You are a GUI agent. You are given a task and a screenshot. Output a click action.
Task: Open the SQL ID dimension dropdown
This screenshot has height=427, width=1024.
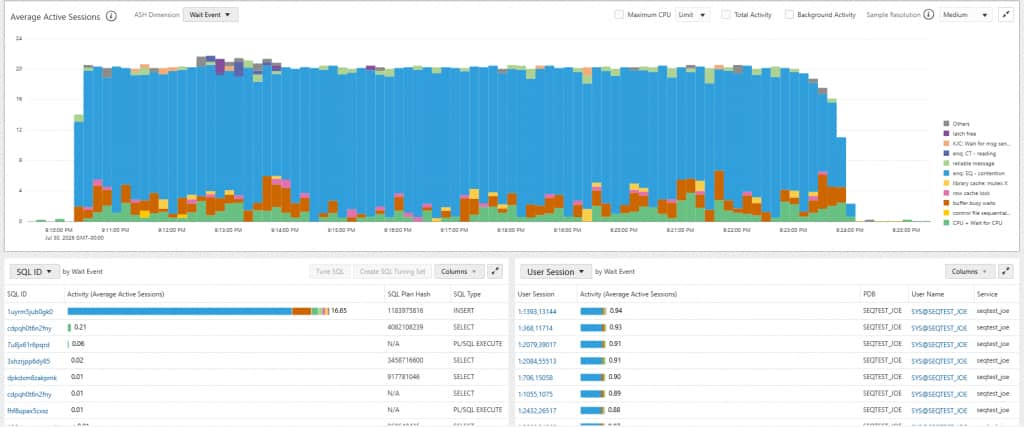pos(33,271)
